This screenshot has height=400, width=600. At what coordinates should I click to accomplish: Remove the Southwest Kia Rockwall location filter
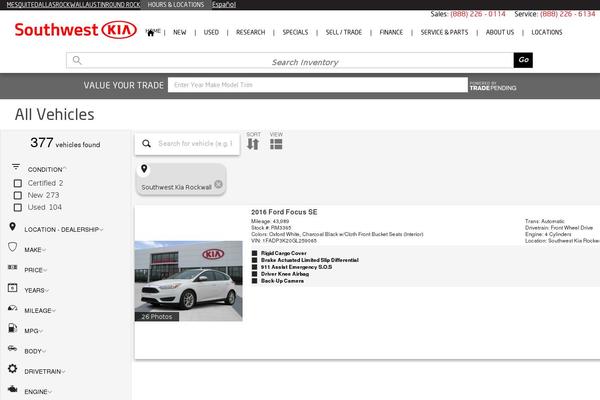click(218, 184)
